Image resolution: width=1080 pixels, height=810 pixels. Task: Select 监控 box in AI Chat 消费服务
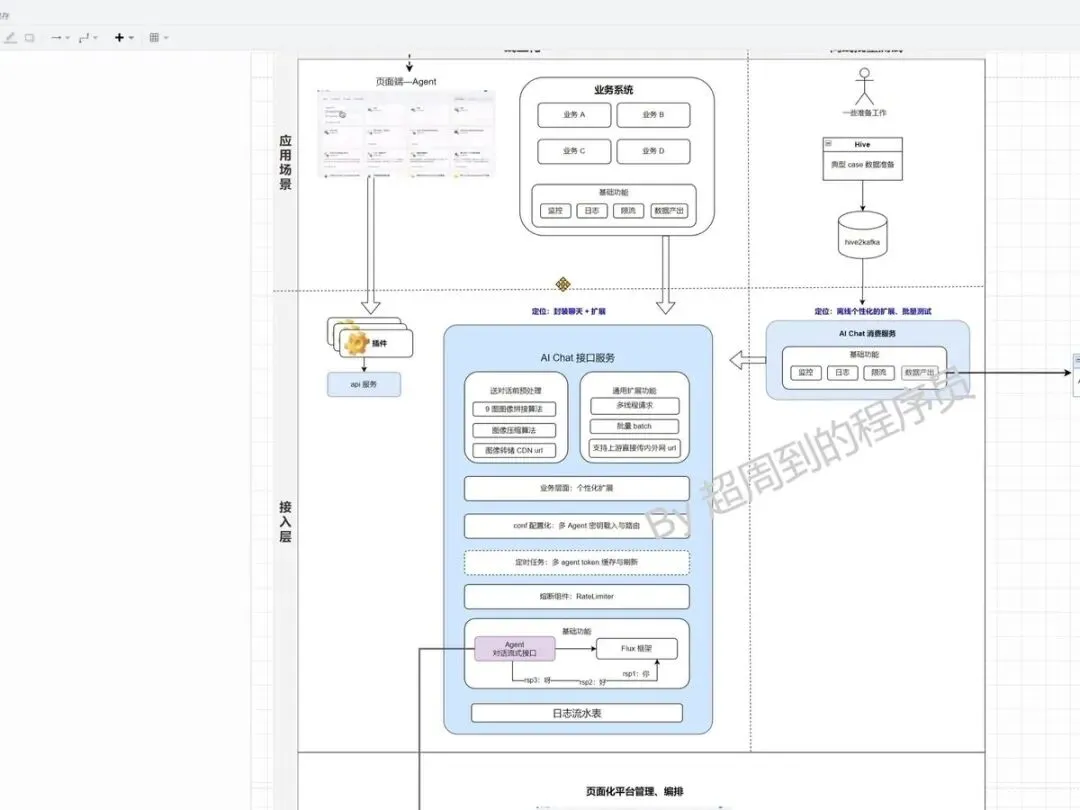coord(805,373)
